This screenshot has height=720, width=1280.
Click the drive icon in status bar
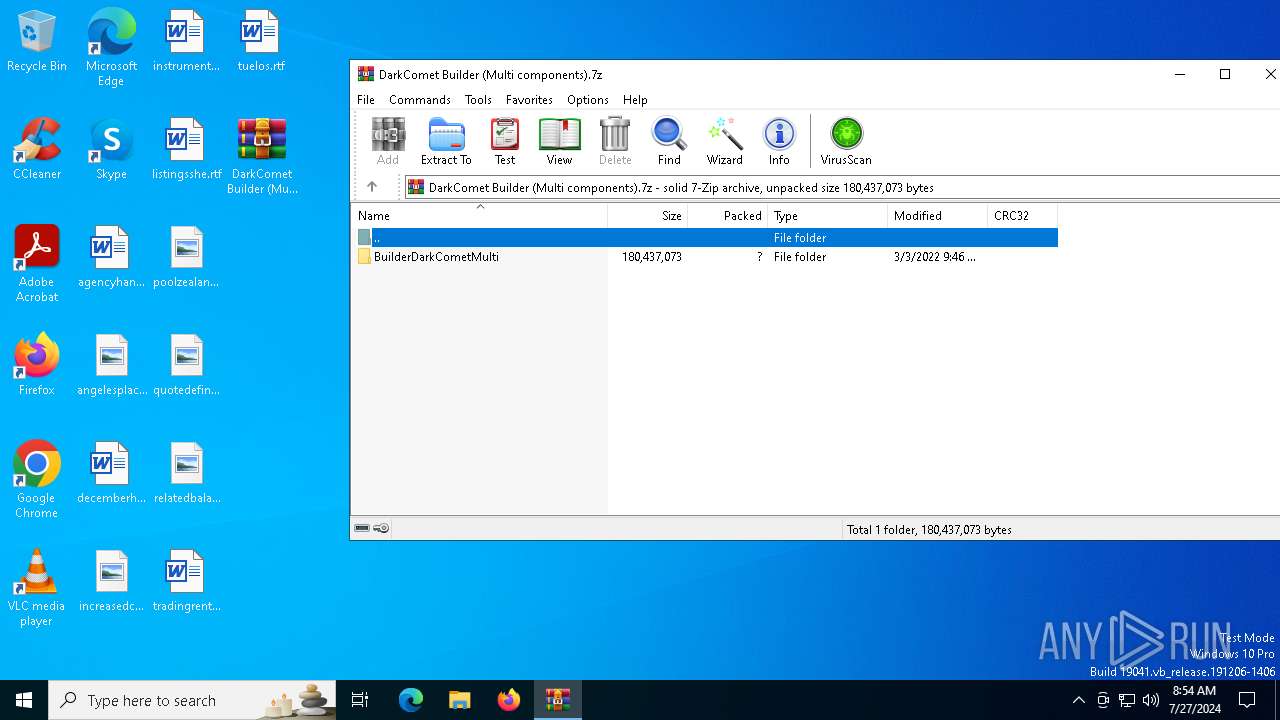(x=362, y=528)
